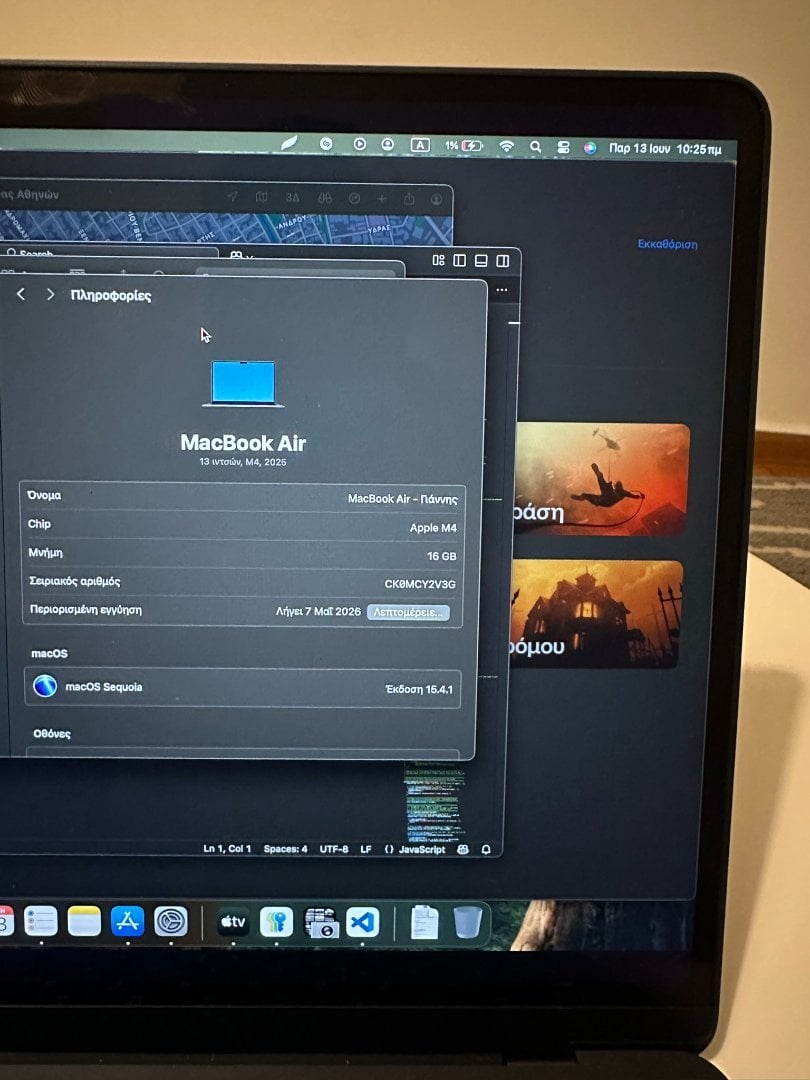810x1080 pixels.
Task: Open the map mode picker in Maps
Action: [x=262, y=197]
